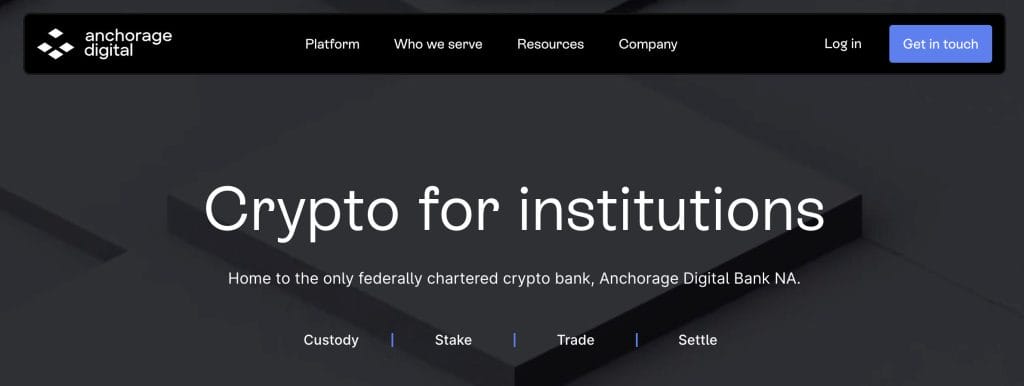Click the blue divider between Trade and Settle
This screenshot has height=386, width=1024.
click(x=637, y=340)
